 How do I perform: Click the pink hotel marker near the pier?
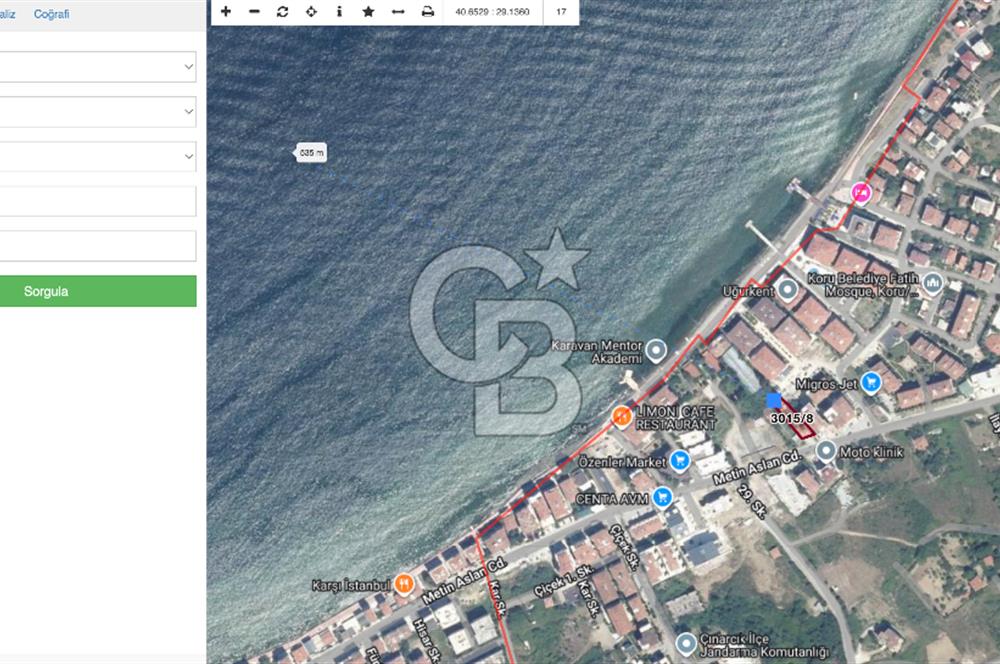[x=861, y=192]
